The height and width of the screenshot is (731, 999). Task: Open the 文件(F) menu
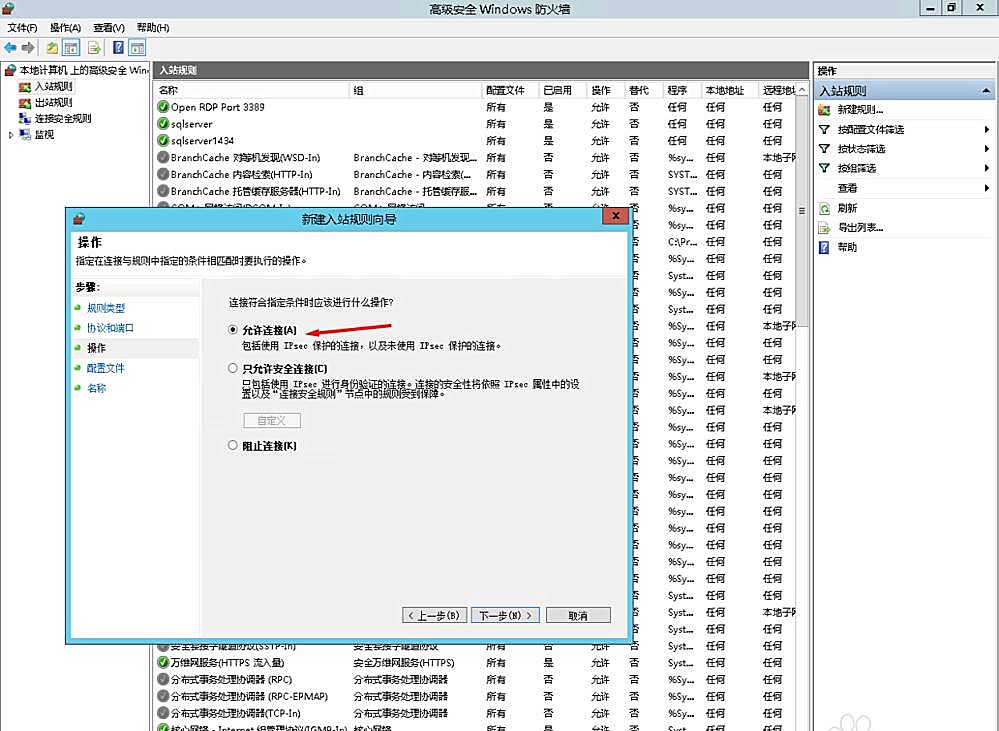22,27
